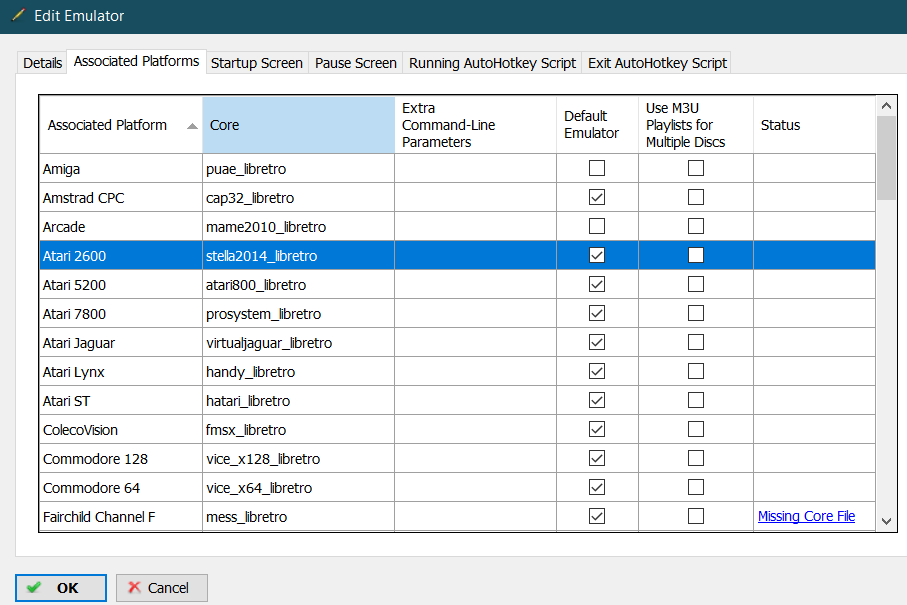Open the Missing Core File link

click(x=806, y=516)
